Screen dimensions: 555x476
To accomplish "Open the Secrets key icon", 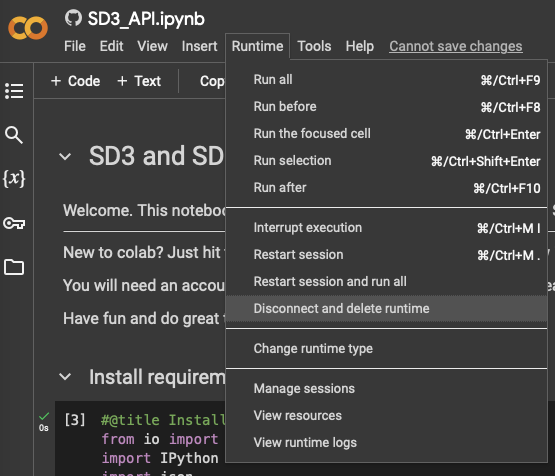I will [x=14, y=223].
